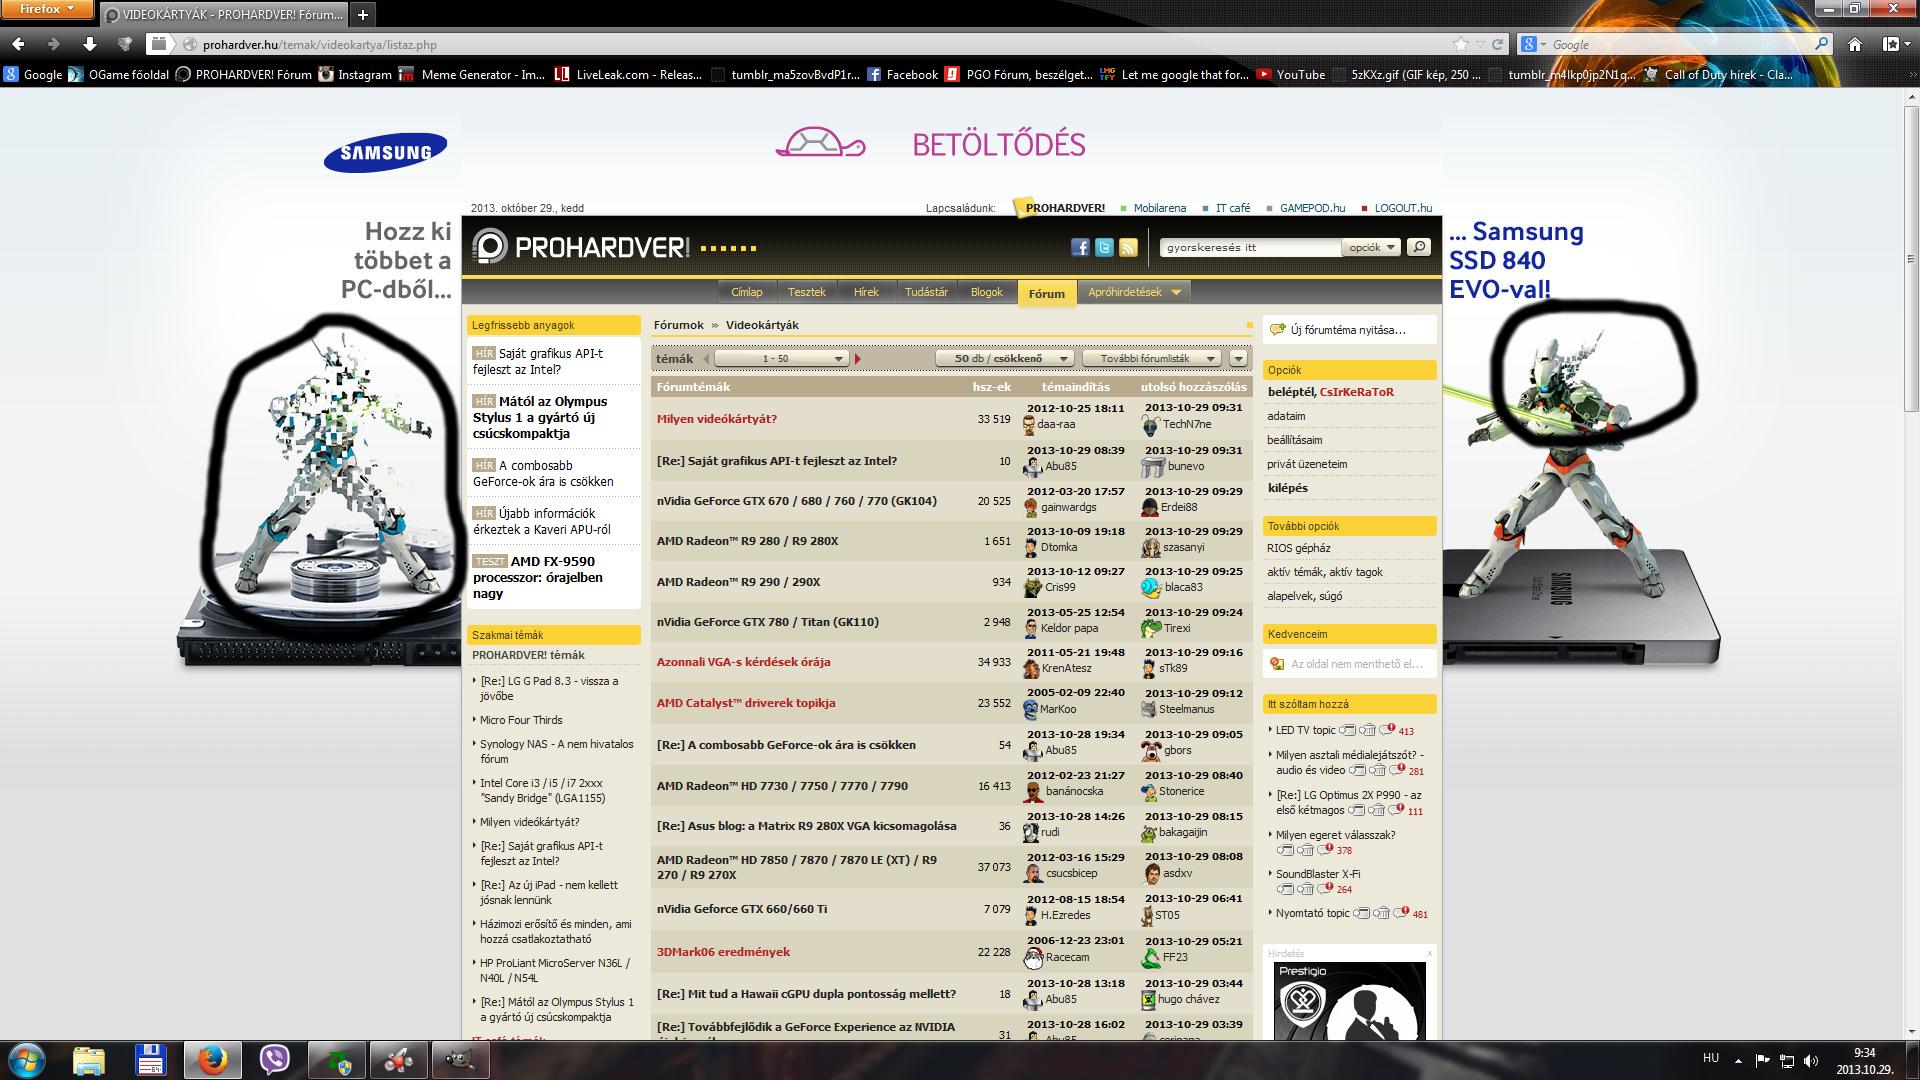Click kilépés to log out
The height and width of the screenshot is (1080, 1920).
coord(1288,488)
